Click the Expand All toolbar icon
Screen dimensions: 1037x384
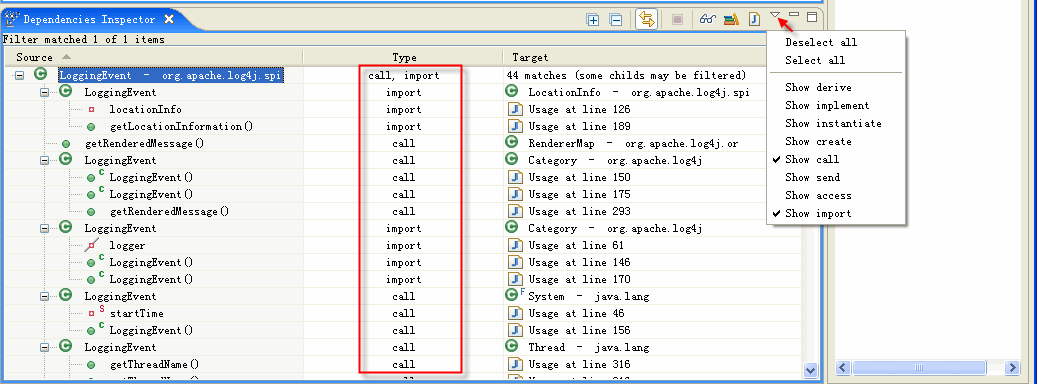click(593, 20)
